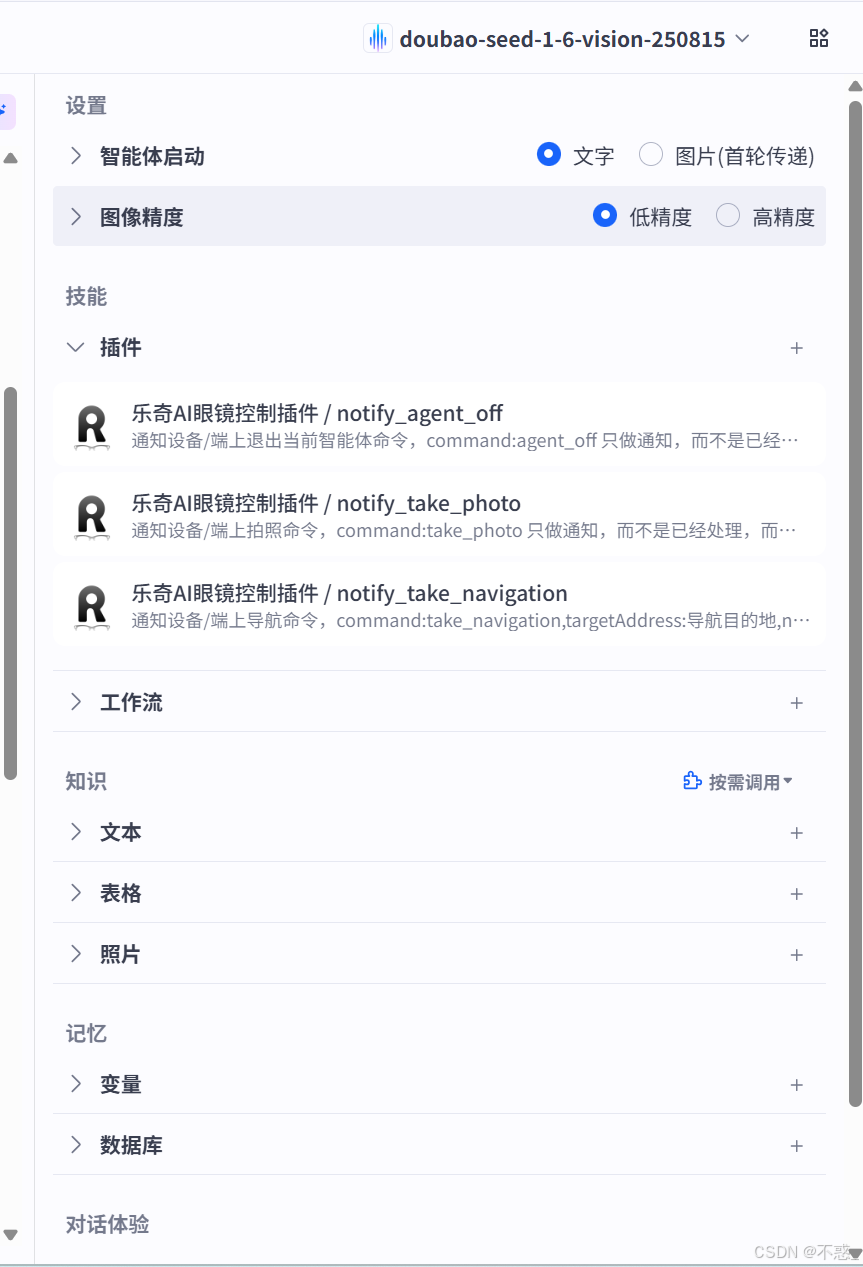Select the 图片(首轮传递) radio option

(651, 154)
